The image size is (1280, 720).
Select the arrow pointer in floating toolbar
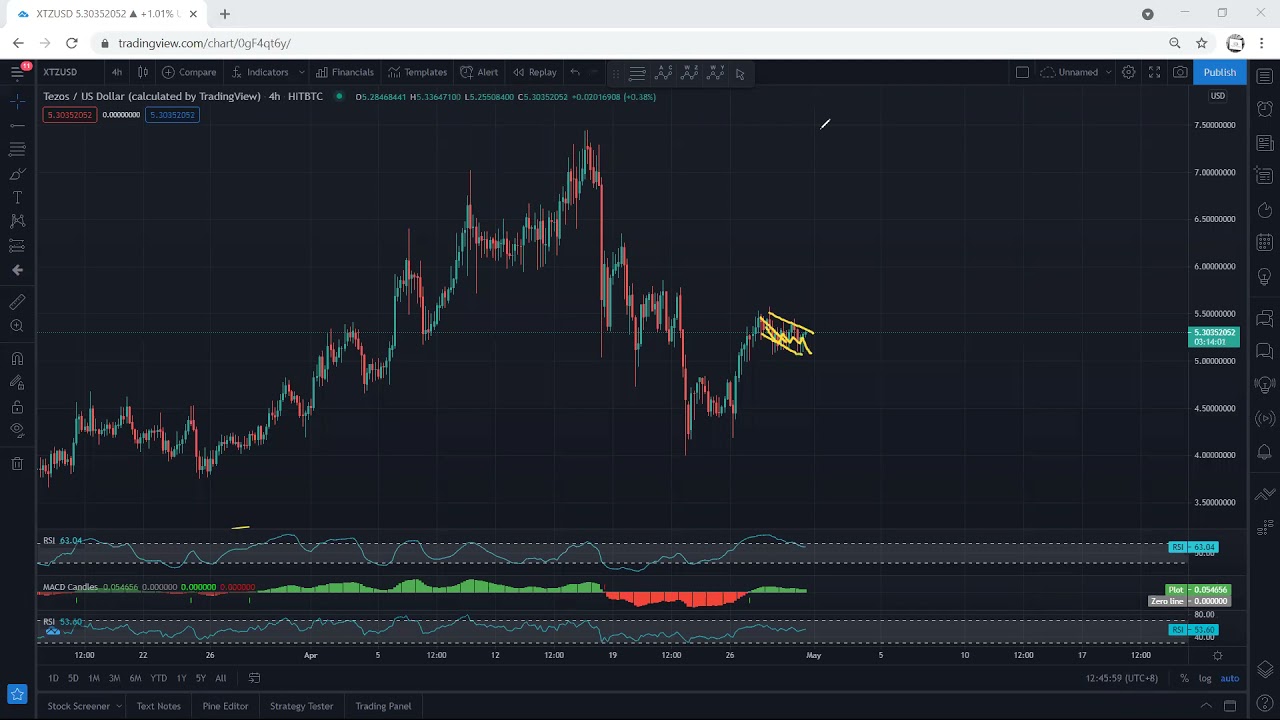pyautogui.click(x=740, y=73)
